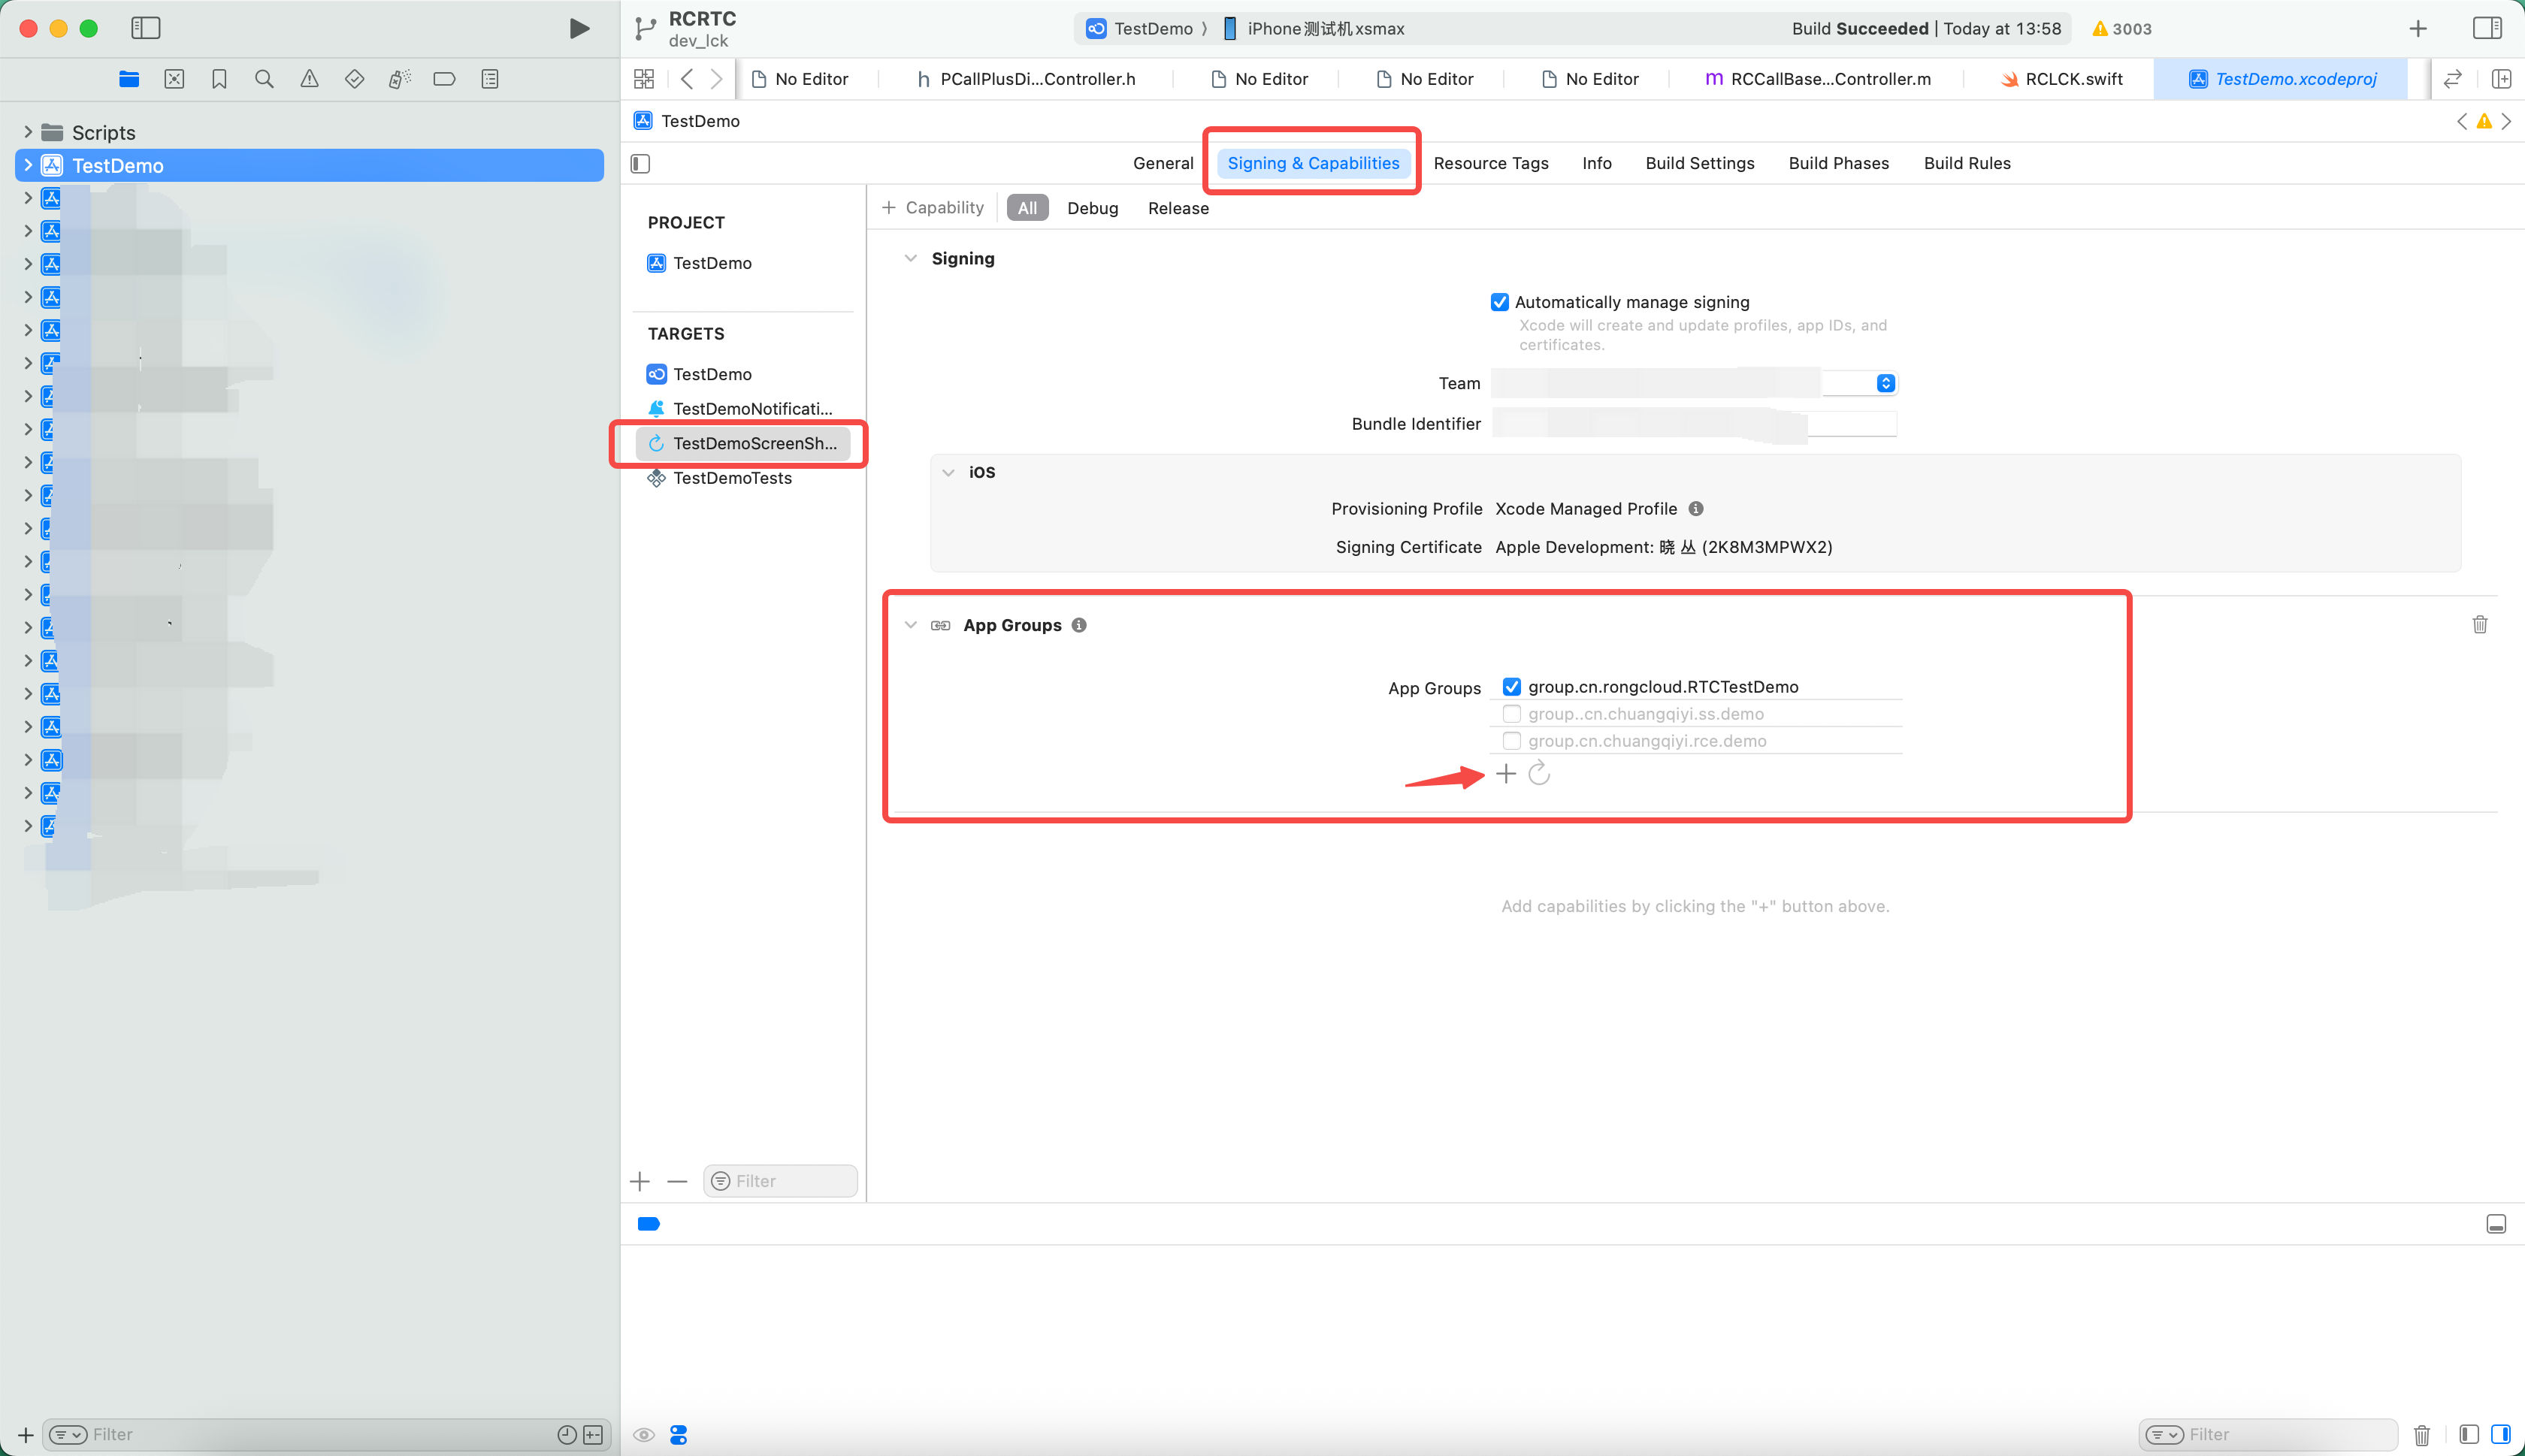
Task: Filter capabilities by Debug configuration
Action: click(x=1092, y=208)
